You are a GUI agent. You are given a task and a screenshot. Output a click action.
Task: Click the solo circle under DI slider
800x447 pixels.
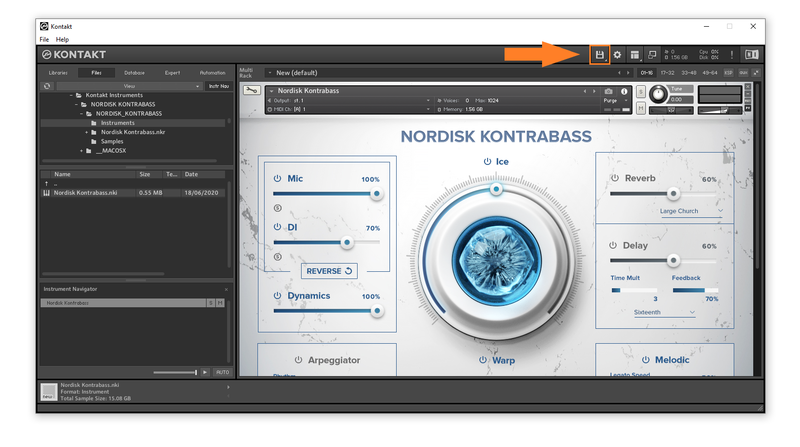(x=278, y=257)
